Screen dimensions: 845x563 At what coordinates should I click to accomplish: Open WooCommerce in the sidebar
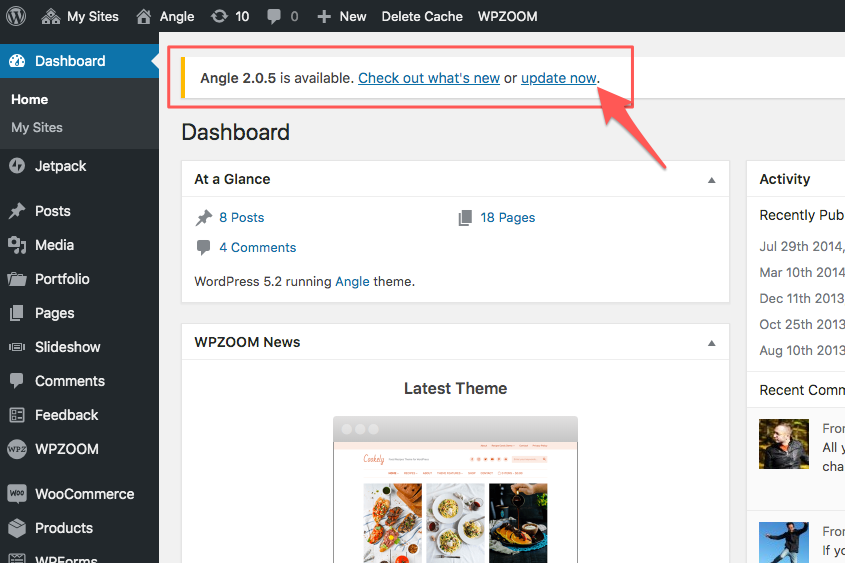(x=84, y=494)
